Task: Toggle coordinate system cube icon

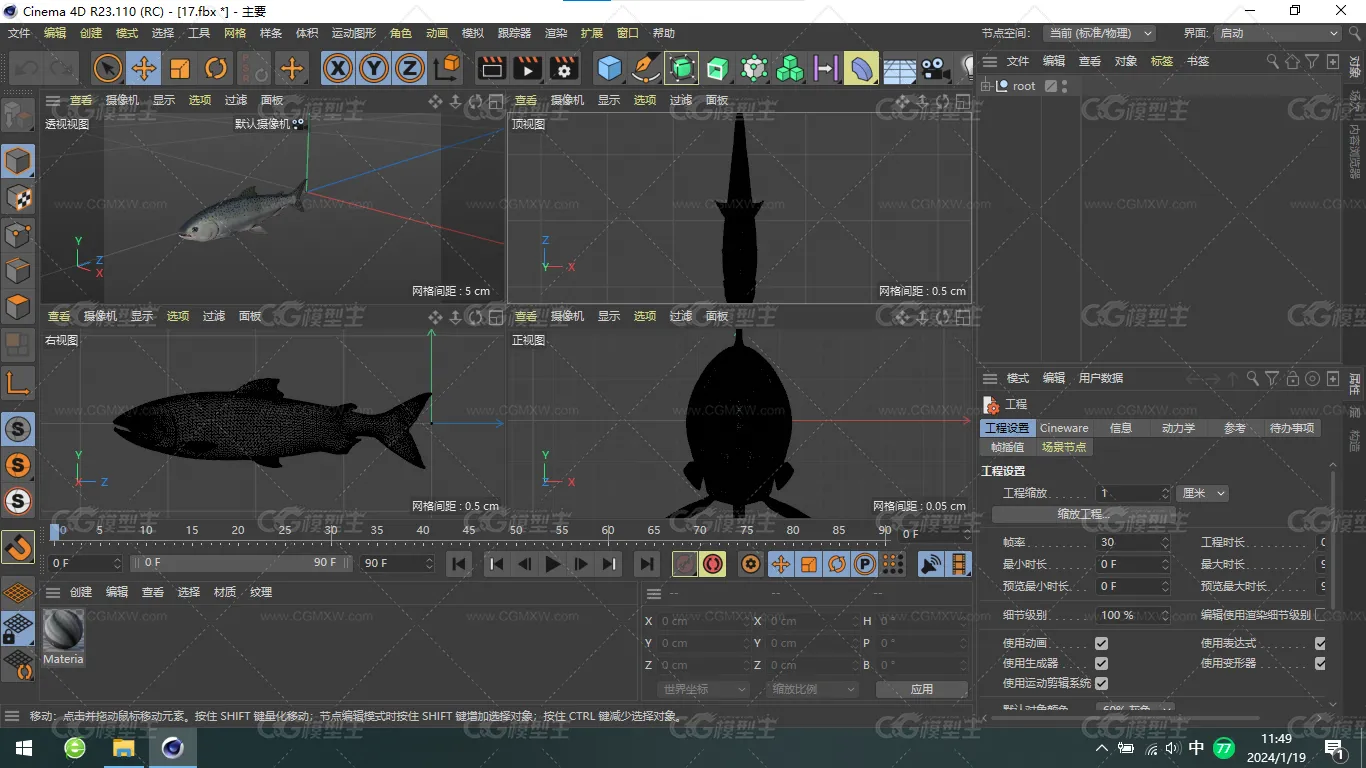Action: pyautogui.click(x=448, y=68)
